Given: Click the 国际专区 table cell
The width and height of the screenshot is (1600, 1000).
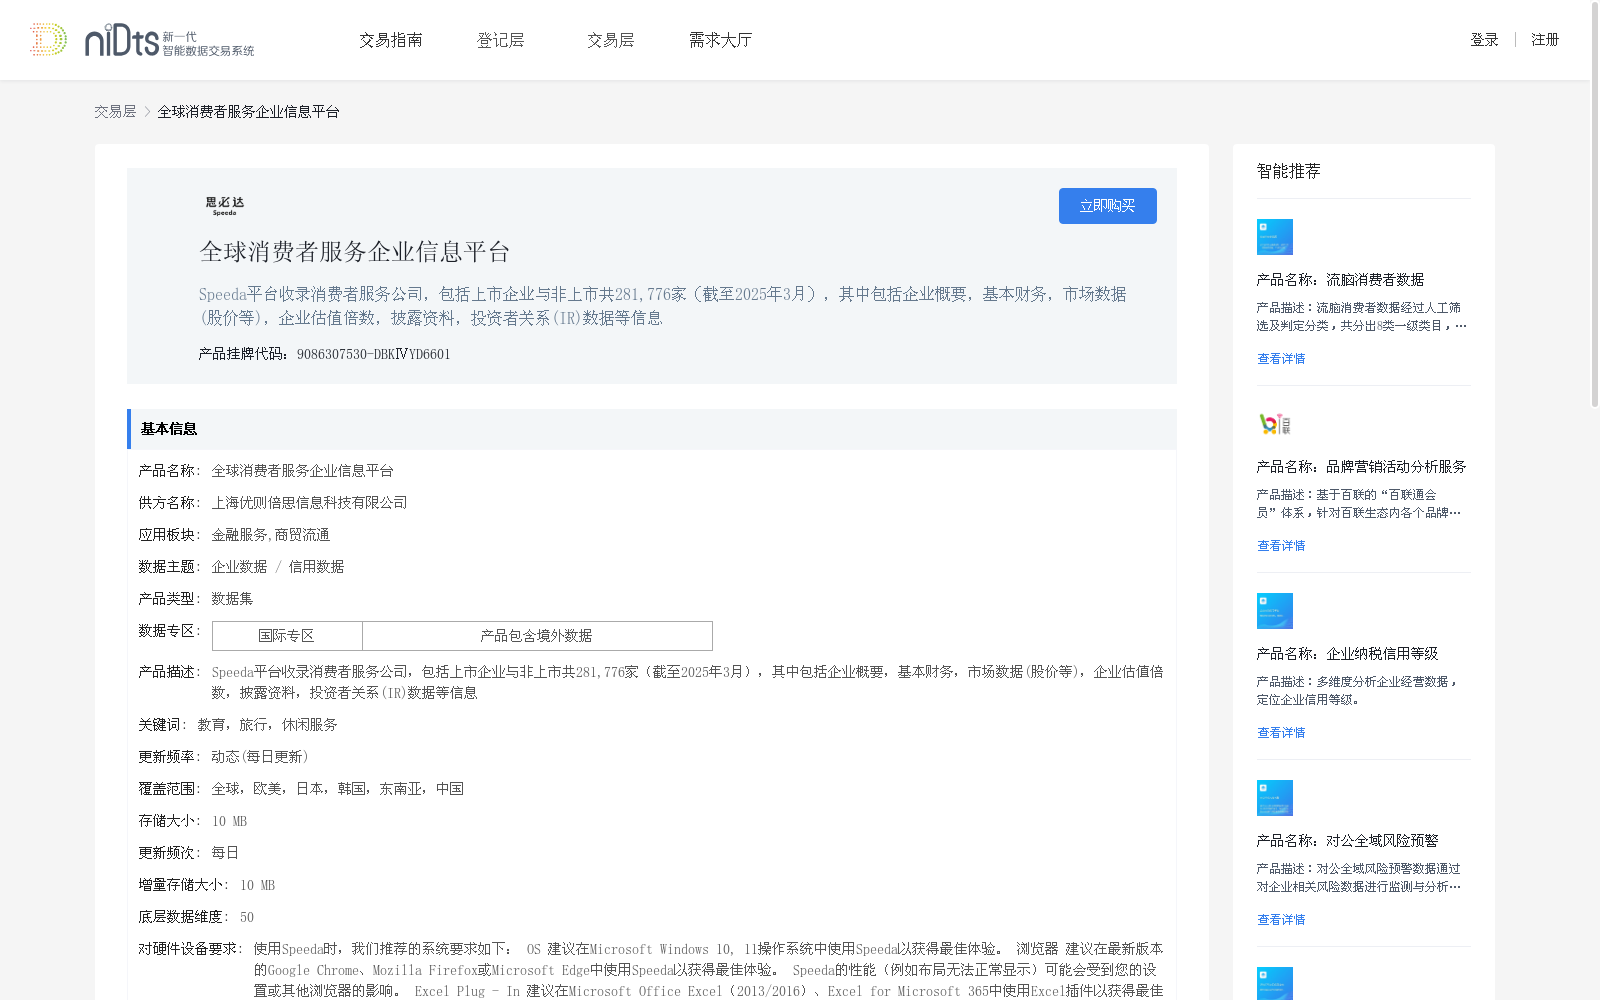Looking at the screenshot, I should coord(287,636).
